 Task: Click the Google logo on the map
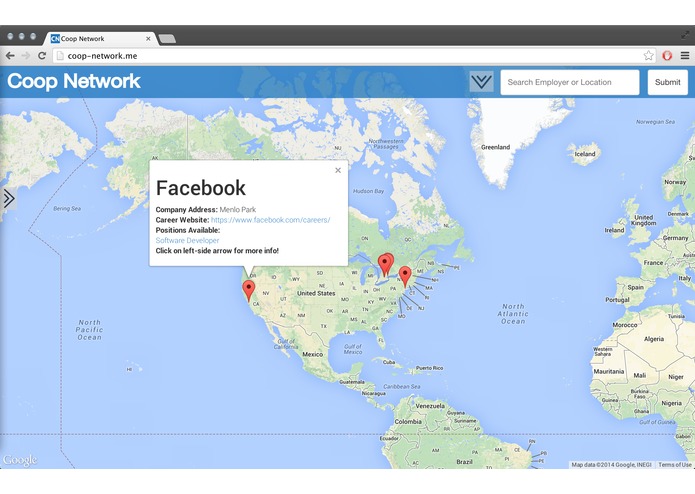pos(20,460)
